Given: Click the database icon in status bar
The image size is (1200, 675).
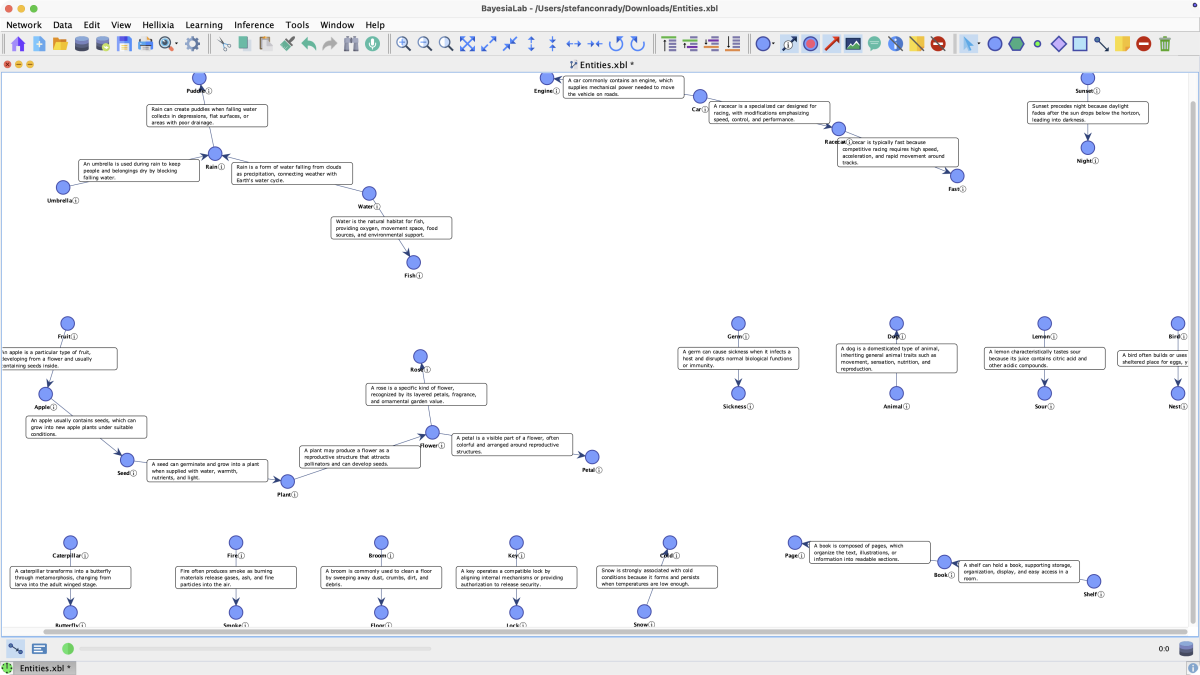Looking at the screenshot, I should pyautogui.click(x=1186, y=648).
